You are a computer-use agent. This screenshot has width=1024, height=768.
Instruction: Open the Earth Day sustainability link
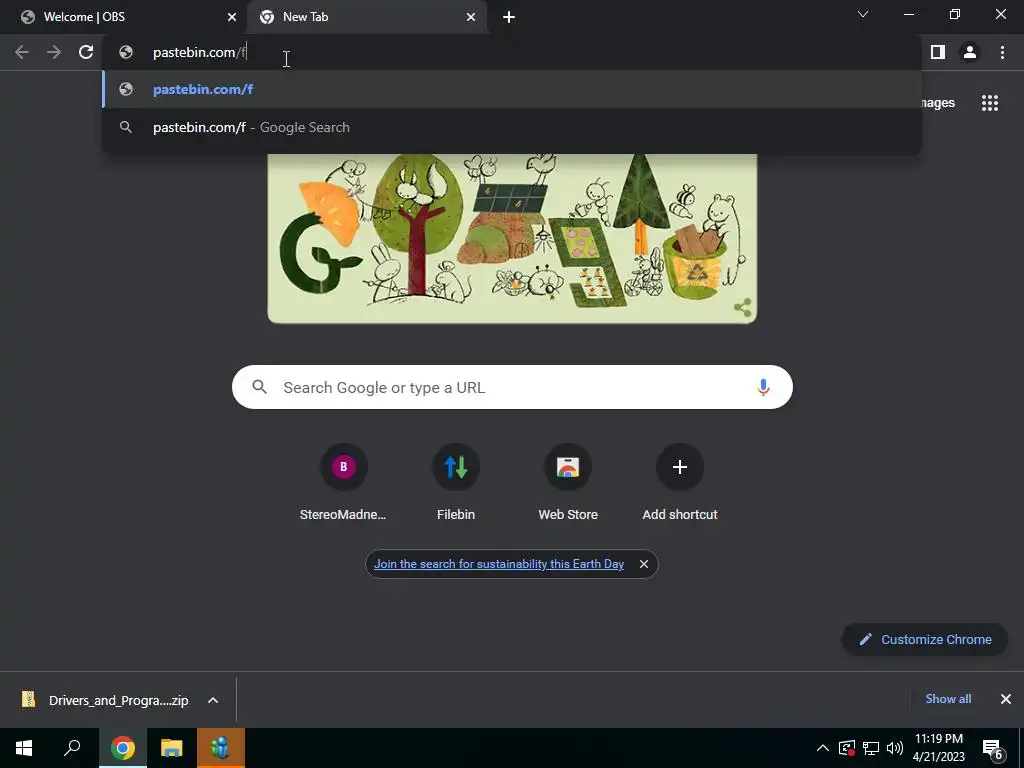point(499,564)
